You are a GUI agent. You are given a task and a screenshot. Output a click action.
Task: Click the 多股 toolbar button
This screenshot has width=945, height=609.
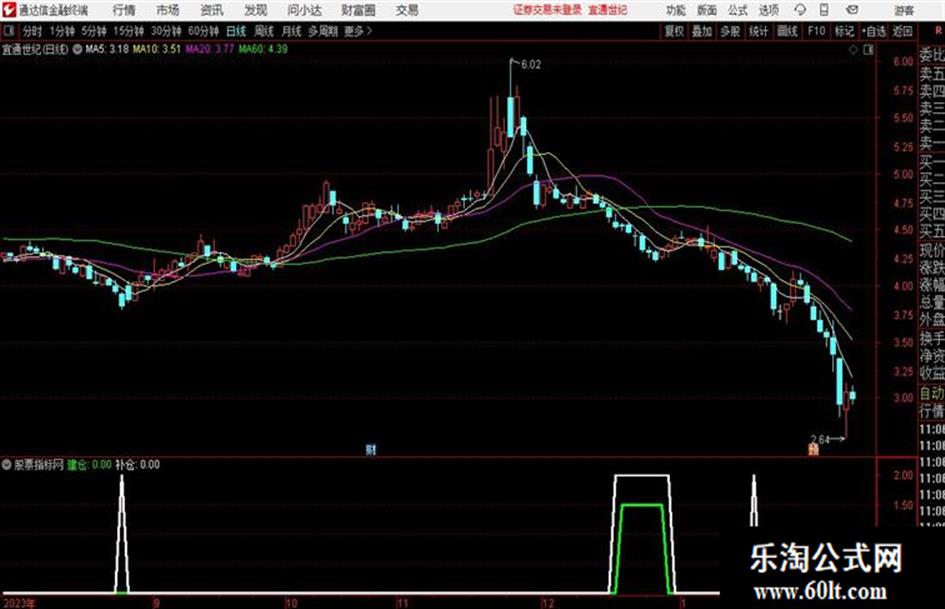tap(730, 31)
